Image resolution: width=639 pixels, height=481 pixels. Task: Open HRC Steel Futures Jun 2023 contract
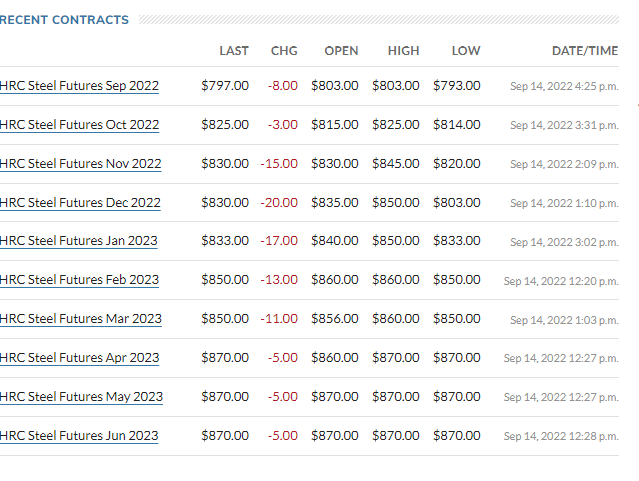point(79,436)
